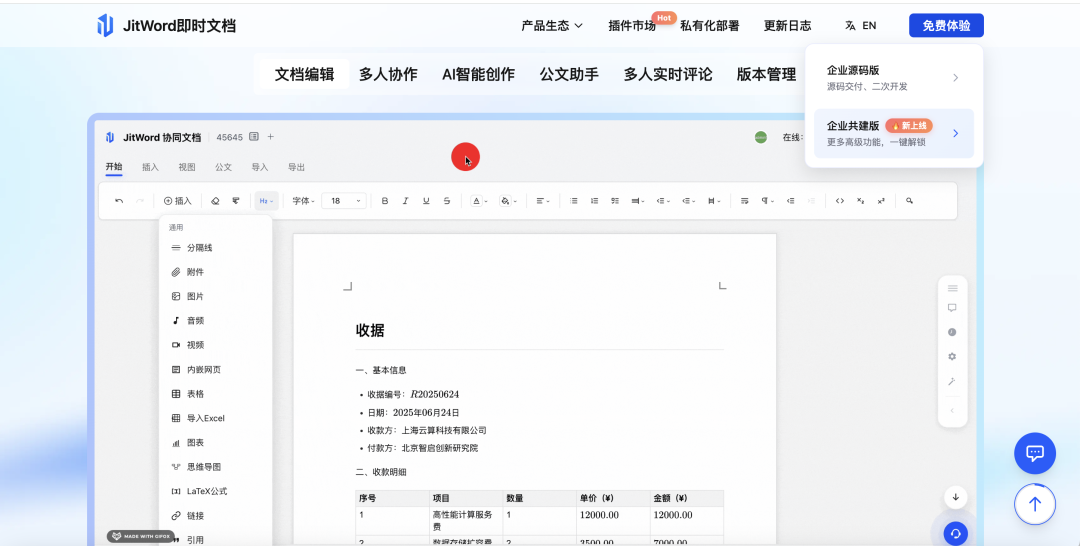This screenshot has width=1080, height=546.
Task: Toggle bulleted list
Action: pyautogui.click(x=573, y=201)
